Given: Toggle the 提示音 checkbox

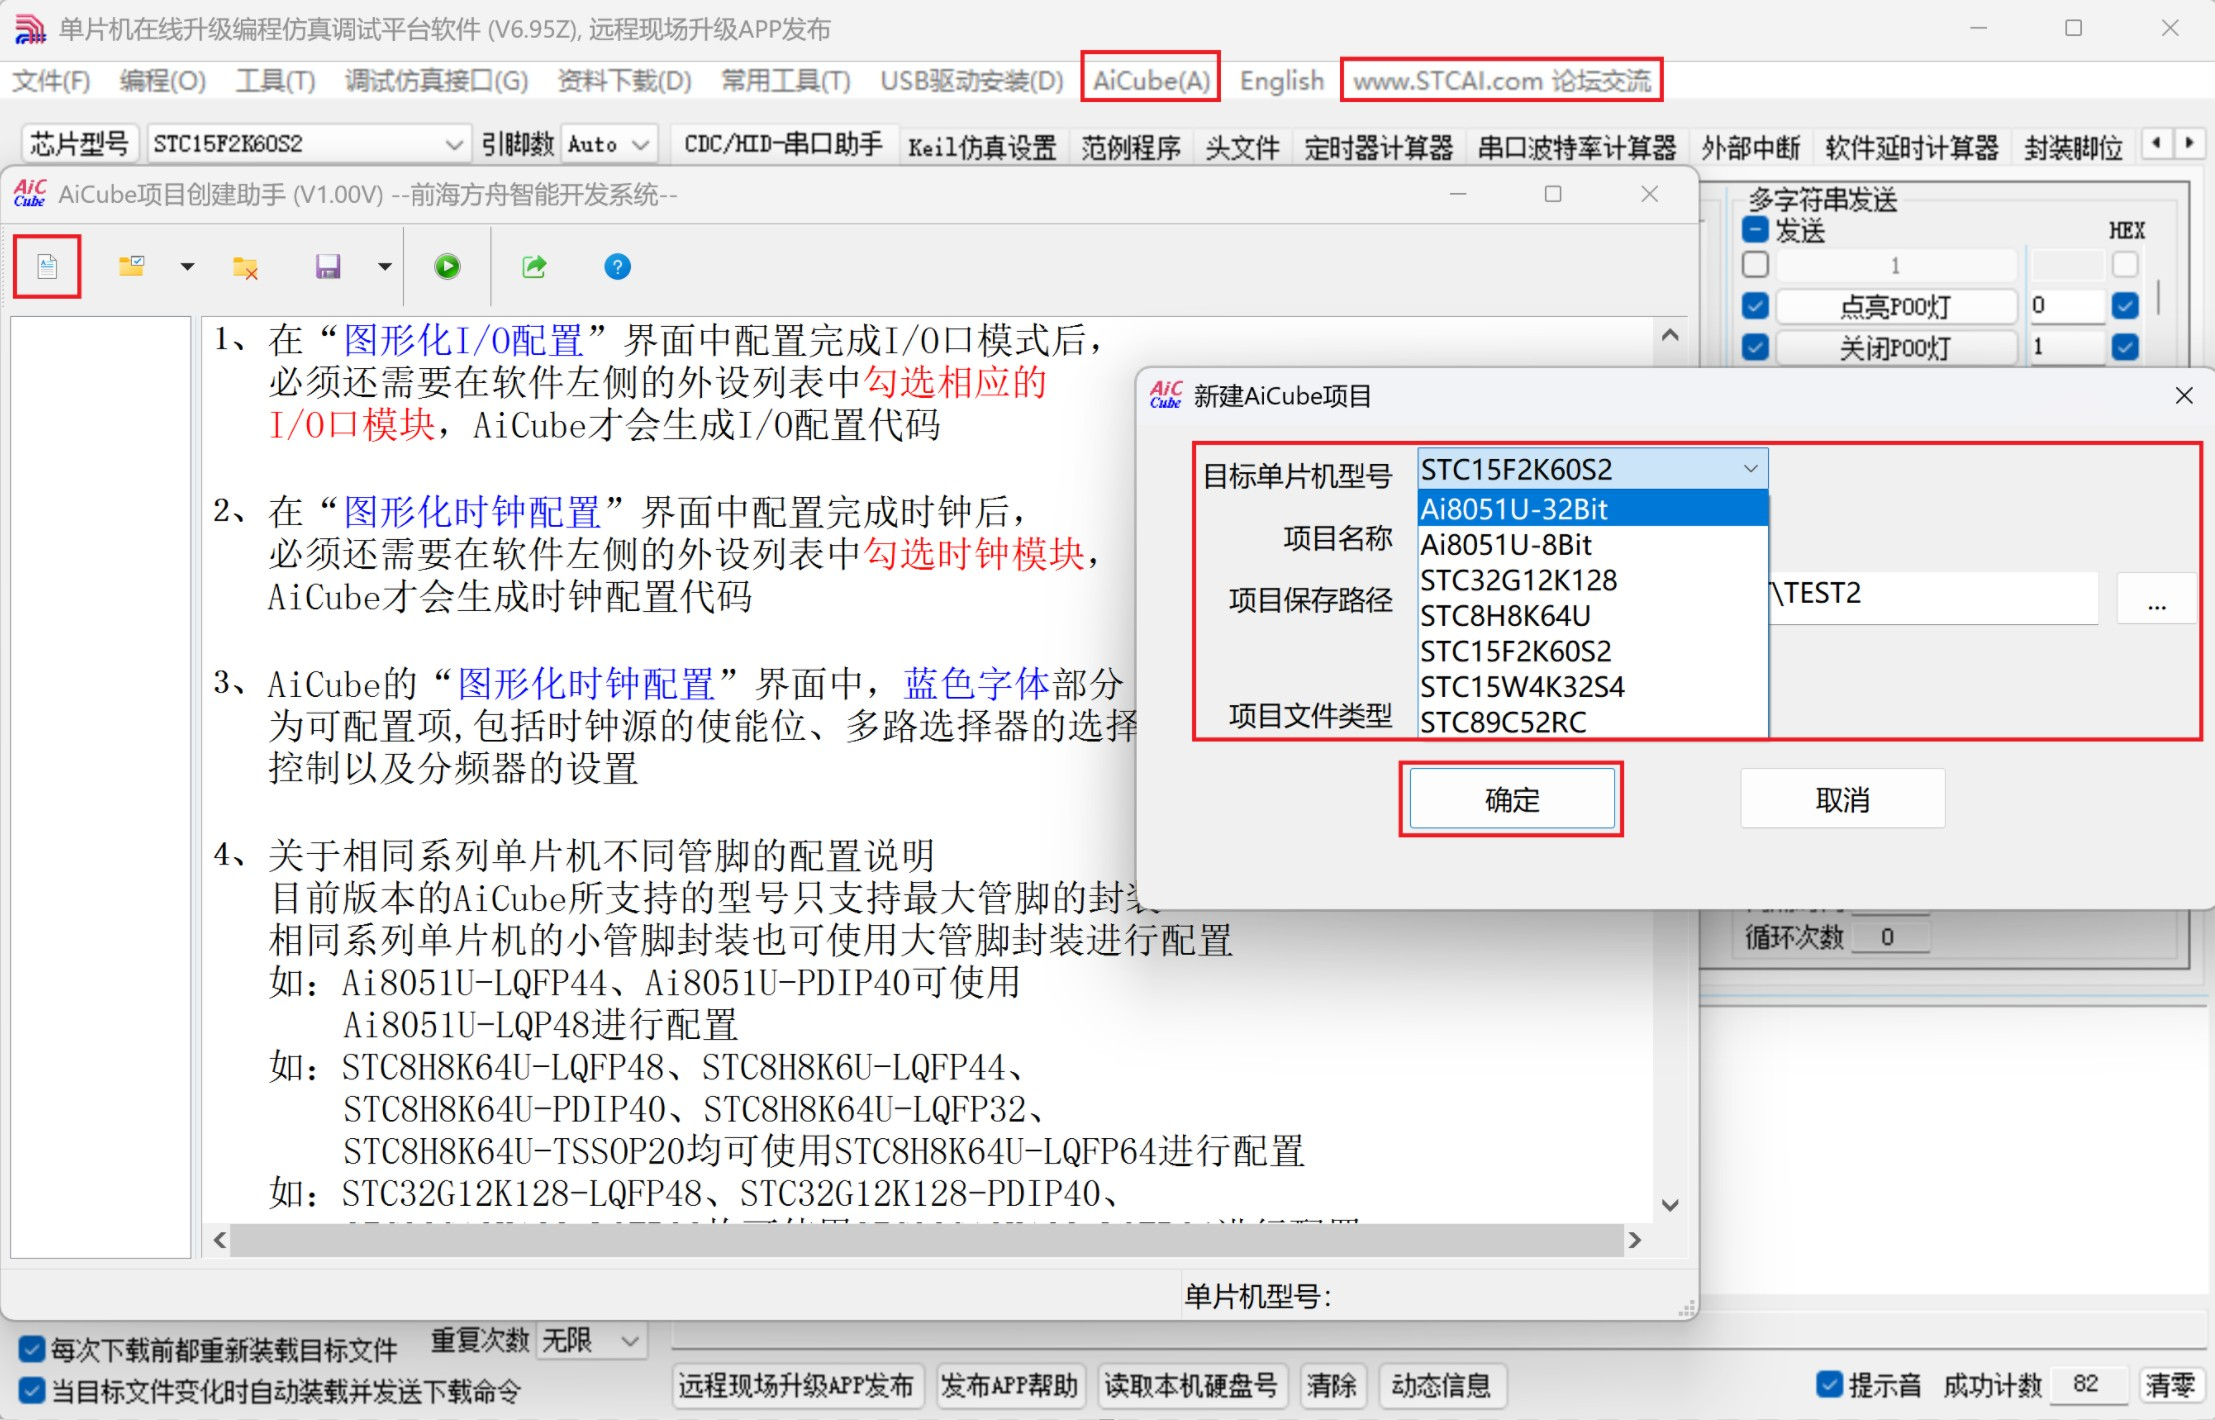Looking at the screenshot, I should 1829,1385.
